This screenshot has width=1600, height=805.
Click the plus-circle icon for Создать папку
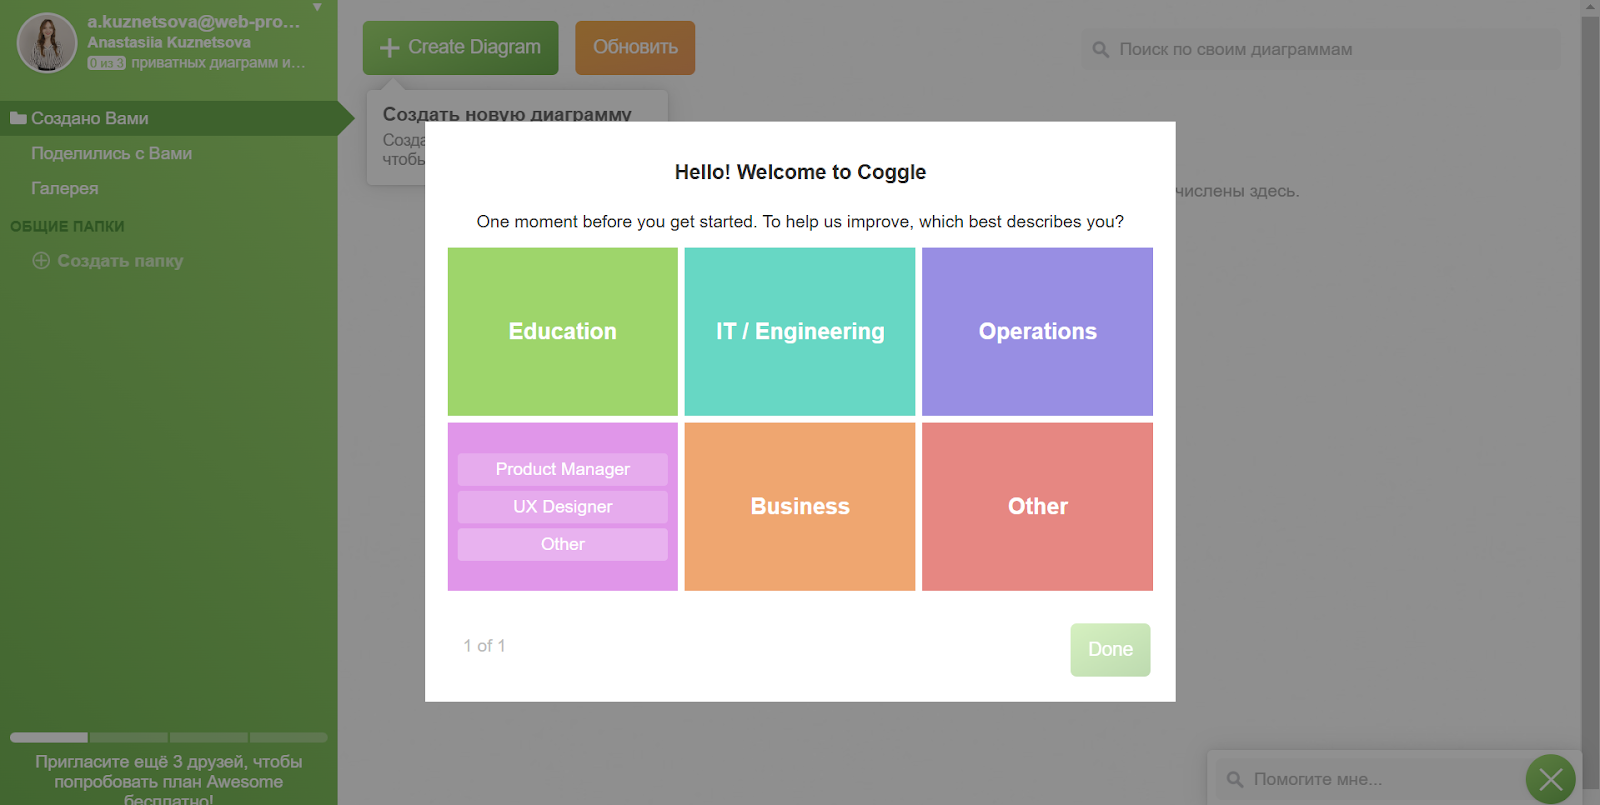(x=41, y=261)
